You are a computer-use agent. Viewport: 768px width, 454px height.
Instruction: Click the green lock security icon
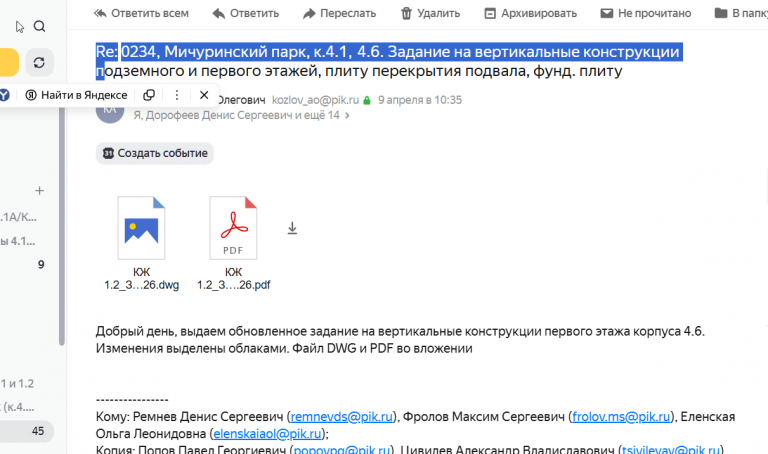pyautogui.click(x=367, y=100)
